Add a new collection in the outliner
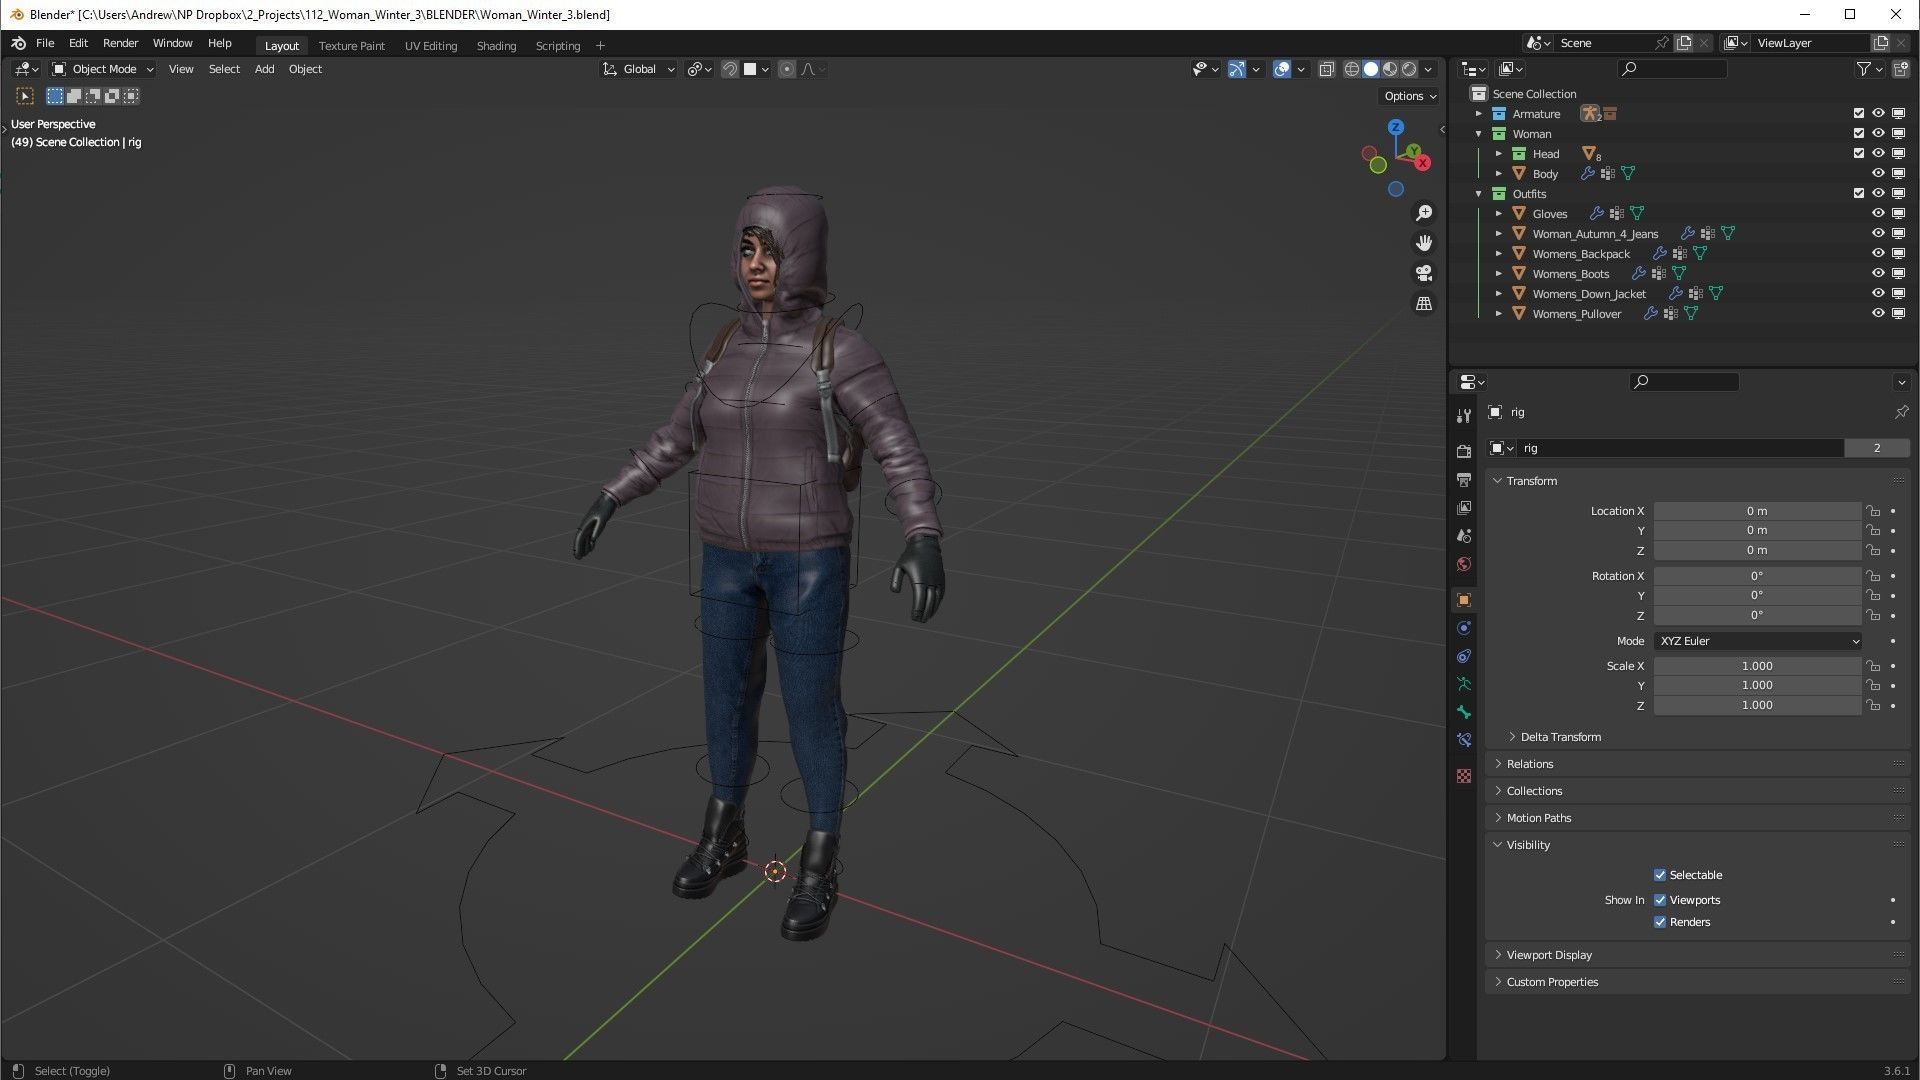The height and width of the screenshot is (1080, 1920). tap(1899, 69)
